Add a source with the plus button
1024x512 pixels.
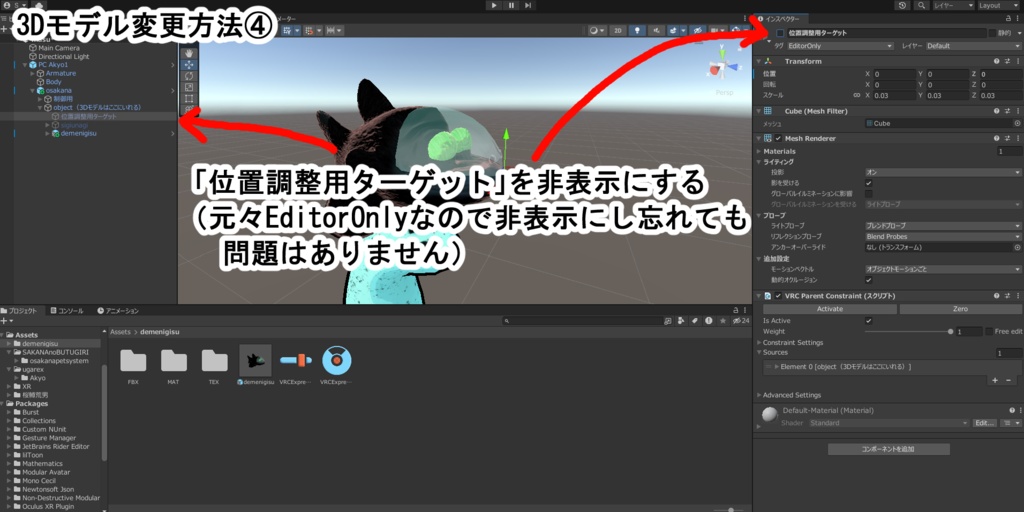(995, 380)
